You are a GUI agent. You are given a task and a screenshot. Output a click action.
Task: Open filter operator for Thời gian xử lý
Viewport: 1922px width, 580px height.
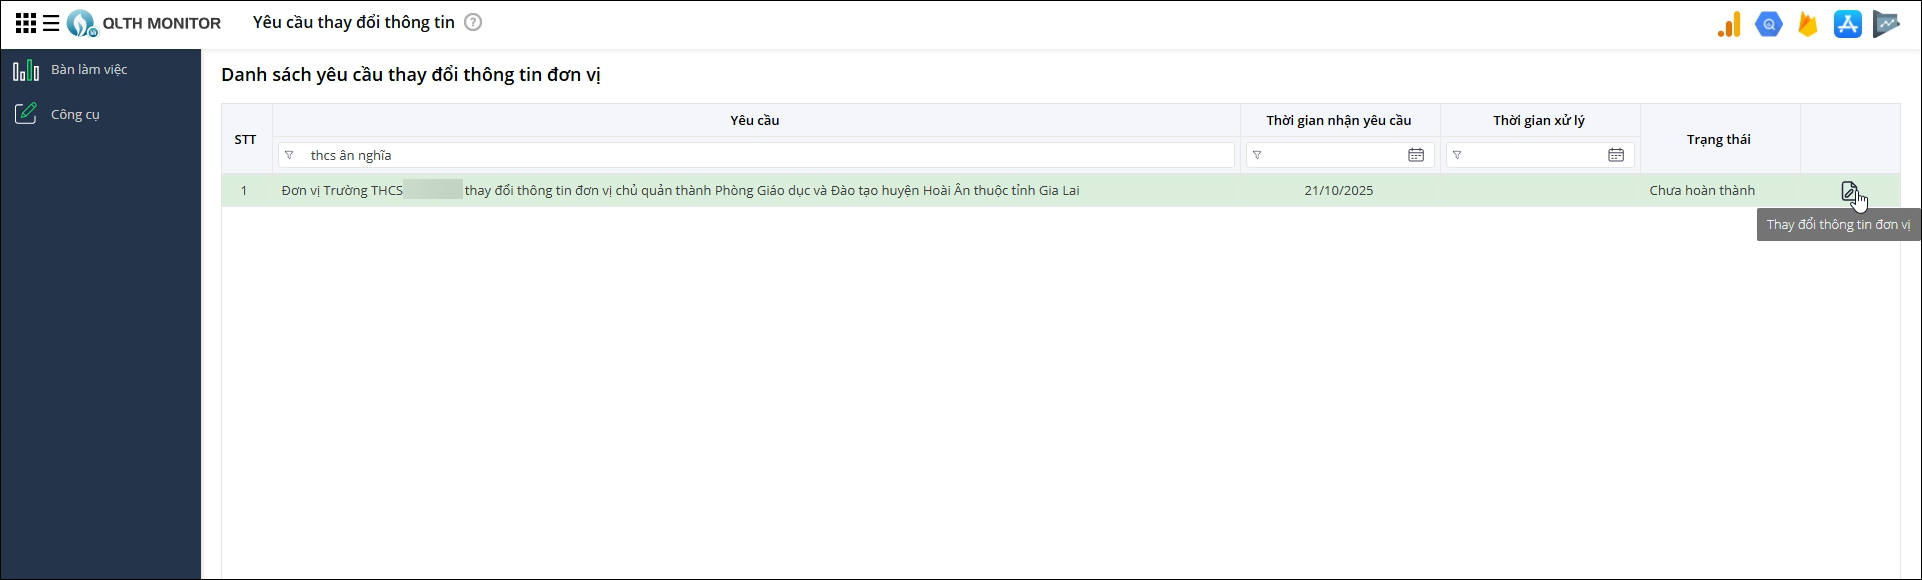coord(1457,155)
